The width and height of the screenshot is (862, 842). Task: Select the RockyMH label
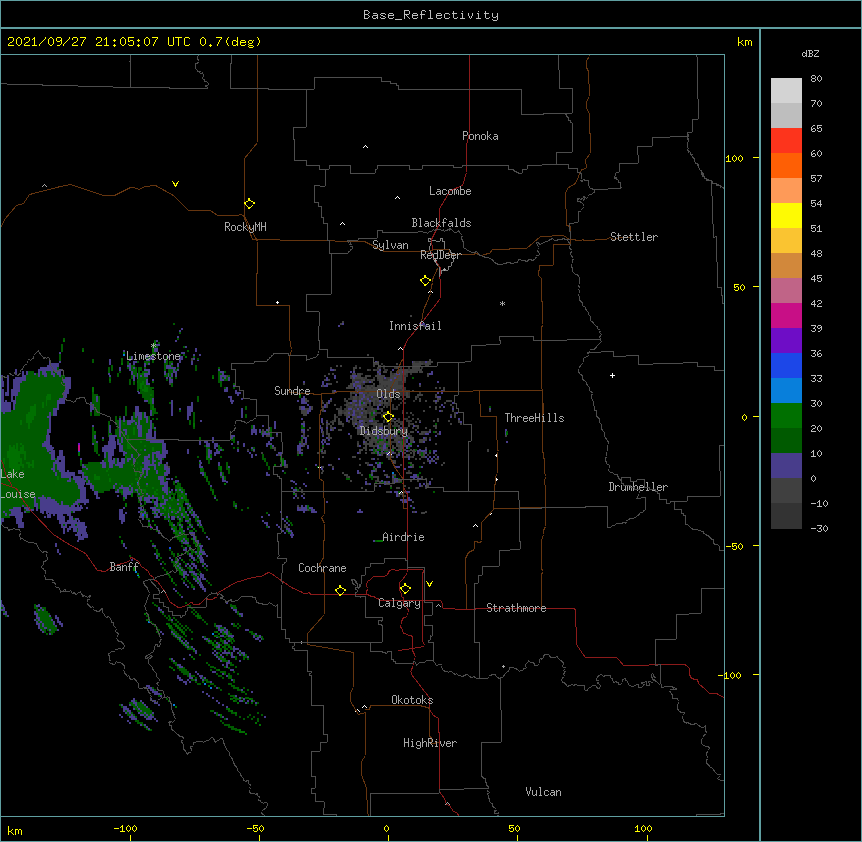point(245,227)
